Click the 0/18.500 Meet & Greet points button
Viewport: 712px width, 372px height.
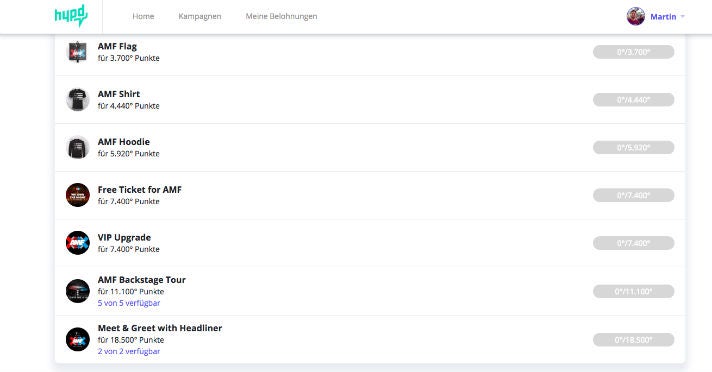tap(633, 340)
